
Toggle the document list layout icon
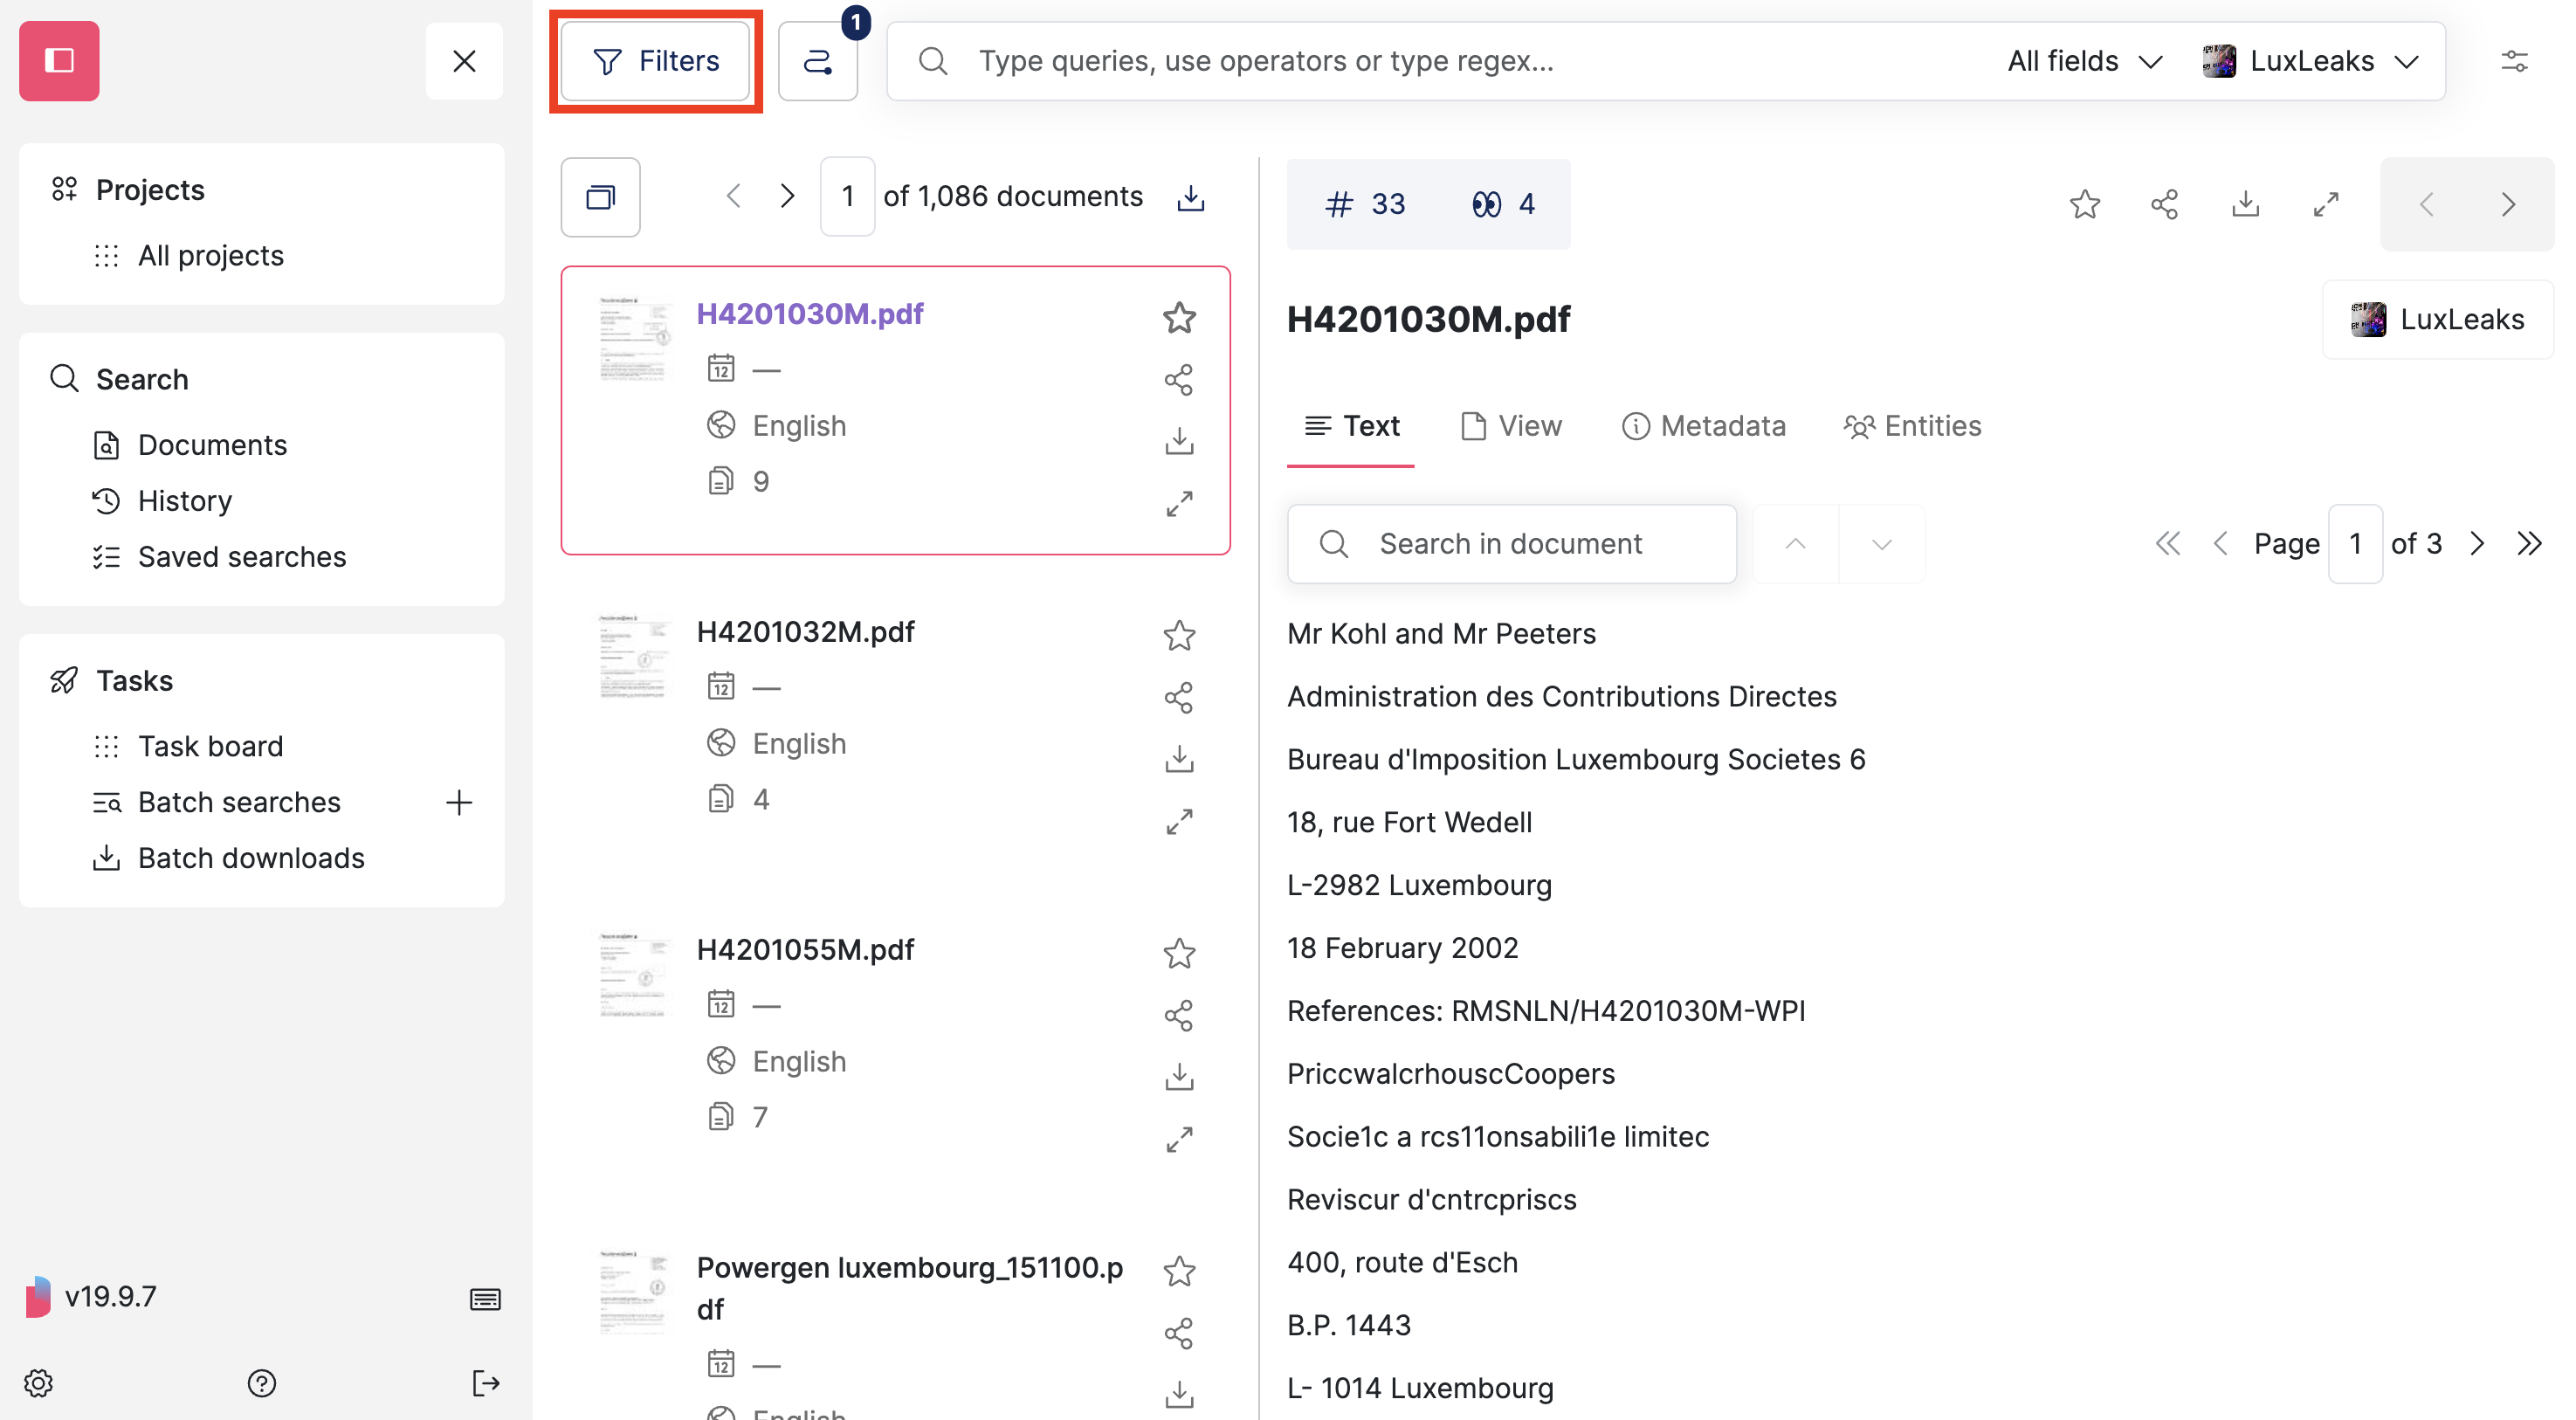[600, 197]
